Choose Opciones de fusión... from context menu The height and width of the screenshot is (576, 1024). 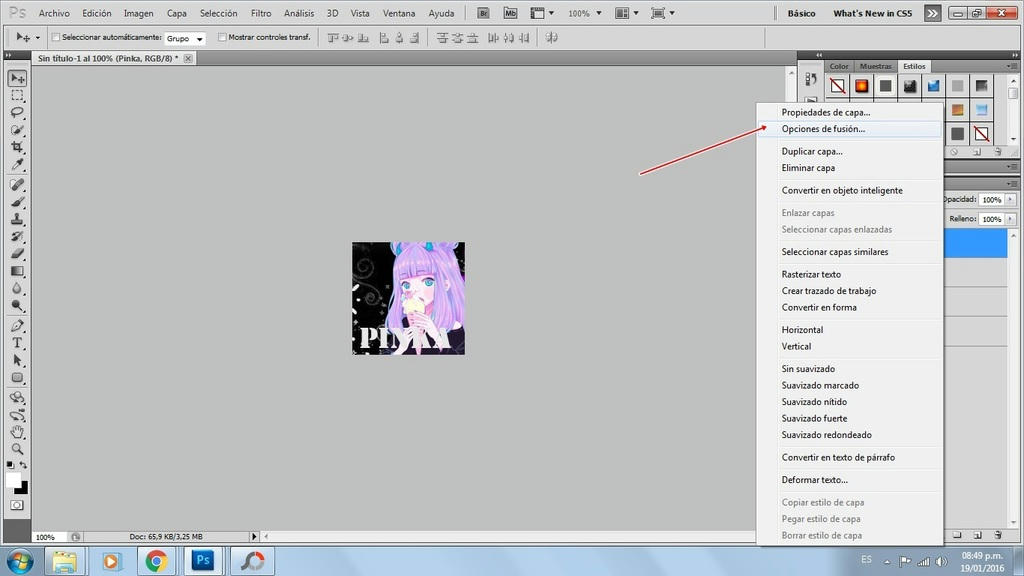849,129
